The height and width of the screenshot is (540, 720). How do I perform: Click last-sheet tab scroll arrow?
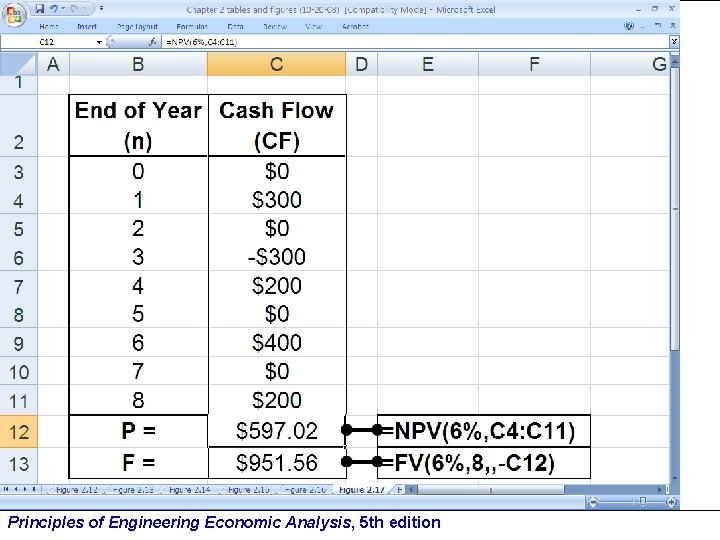tap(34, 489)
